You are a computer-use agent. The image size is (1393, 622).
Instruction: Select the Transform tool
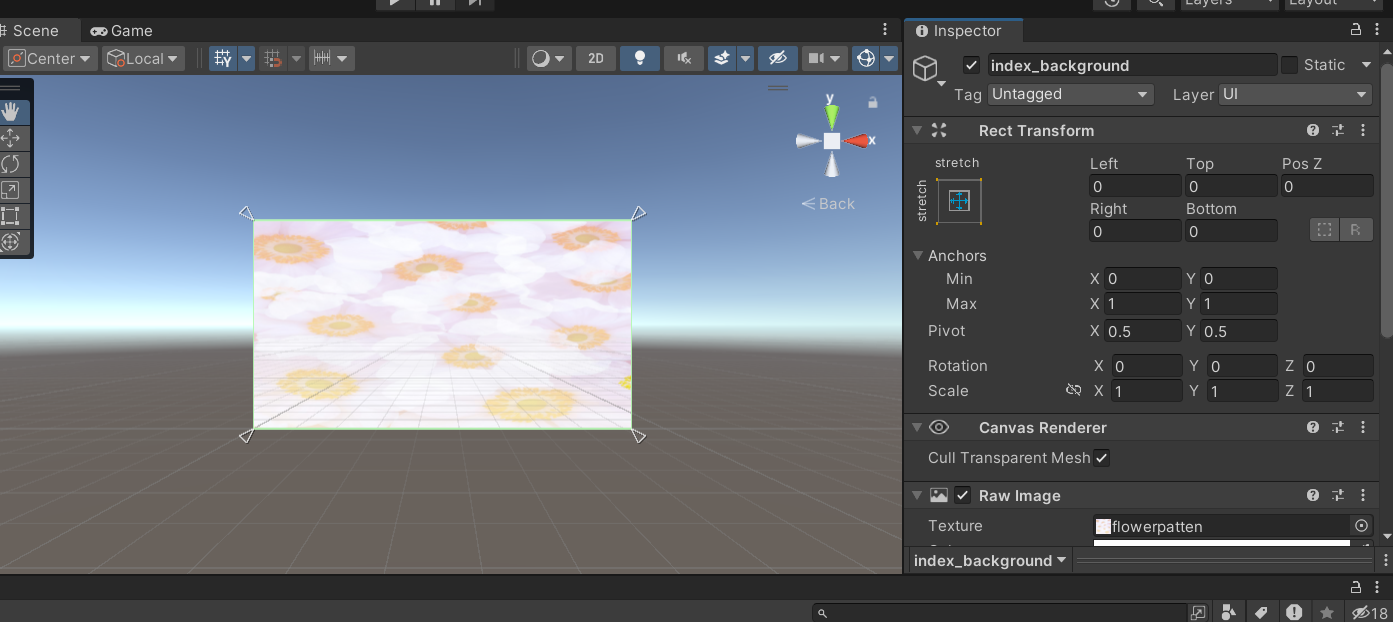click(11, 242)
